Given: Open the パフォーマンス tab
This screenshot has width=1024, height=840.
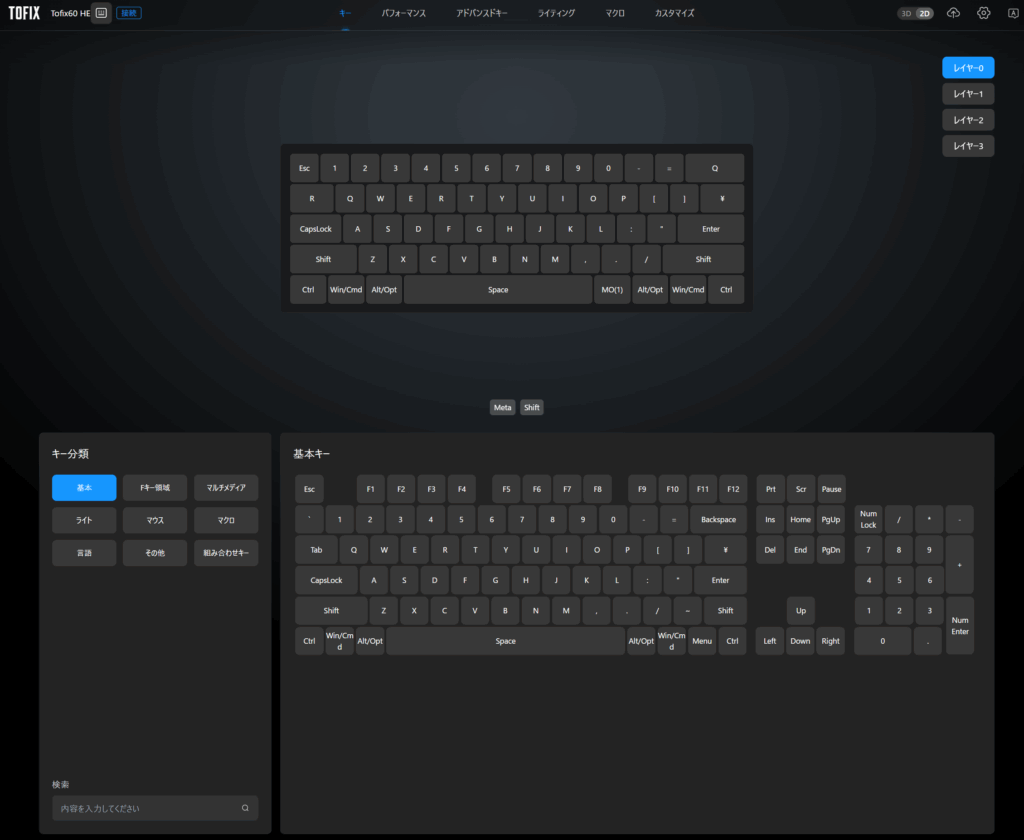Looking at the screenshot, I should (404, 14).
